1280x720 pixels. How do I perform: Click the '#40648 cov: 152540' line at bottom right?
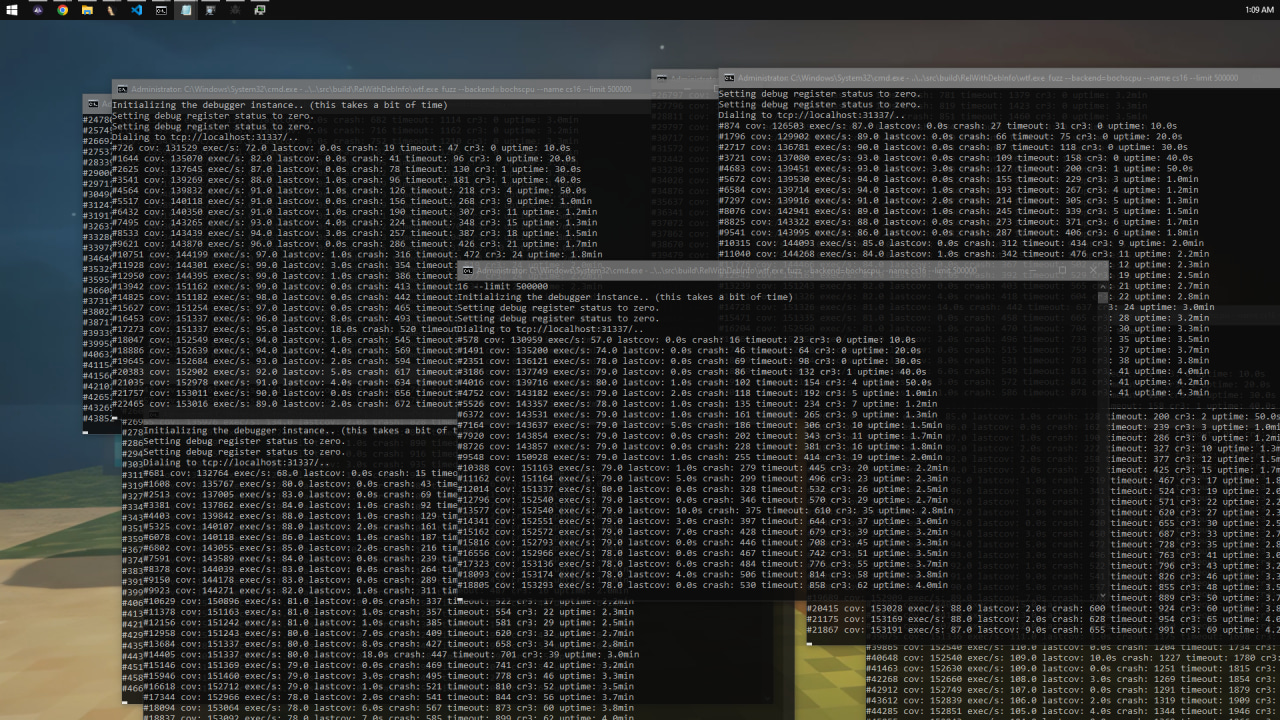[x=1072, y=657]
